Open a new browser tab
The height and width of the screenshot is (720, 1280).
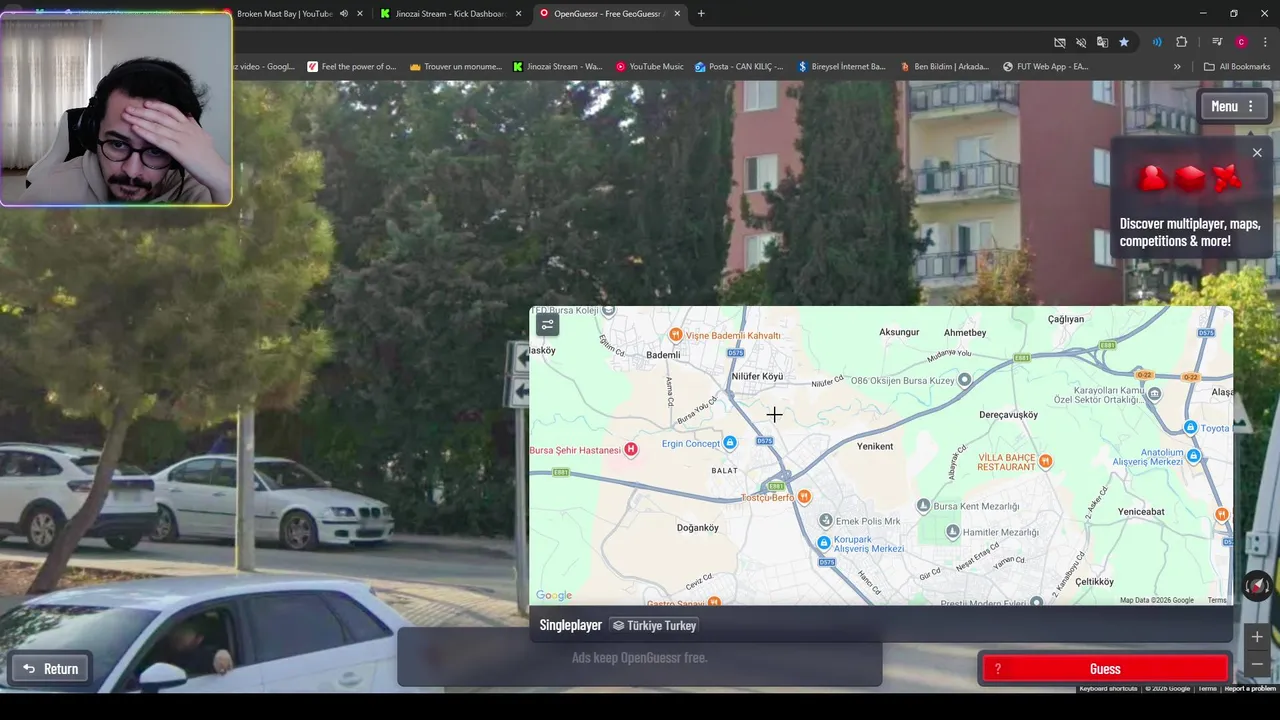(x=701, y=14)
